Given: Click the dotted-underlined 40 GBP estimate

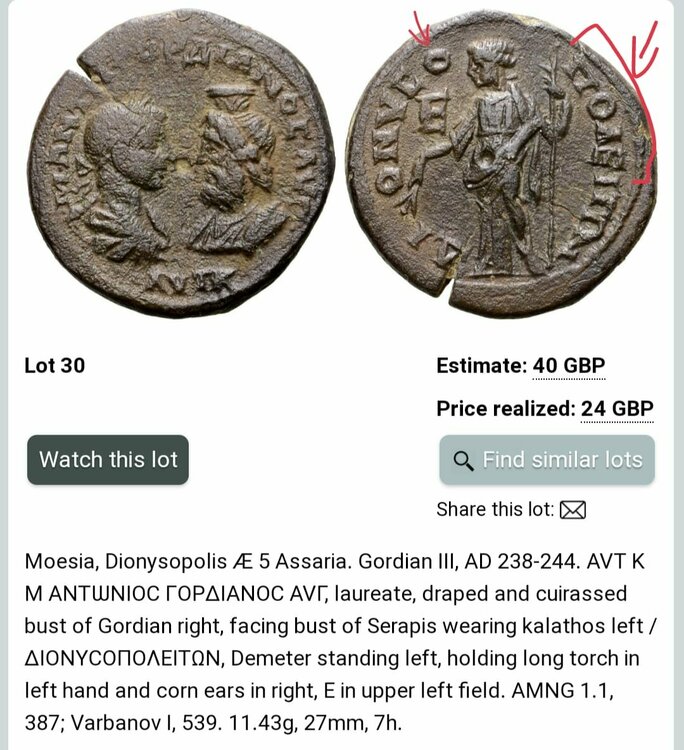Looking at the screenshot, I should 569,366.
